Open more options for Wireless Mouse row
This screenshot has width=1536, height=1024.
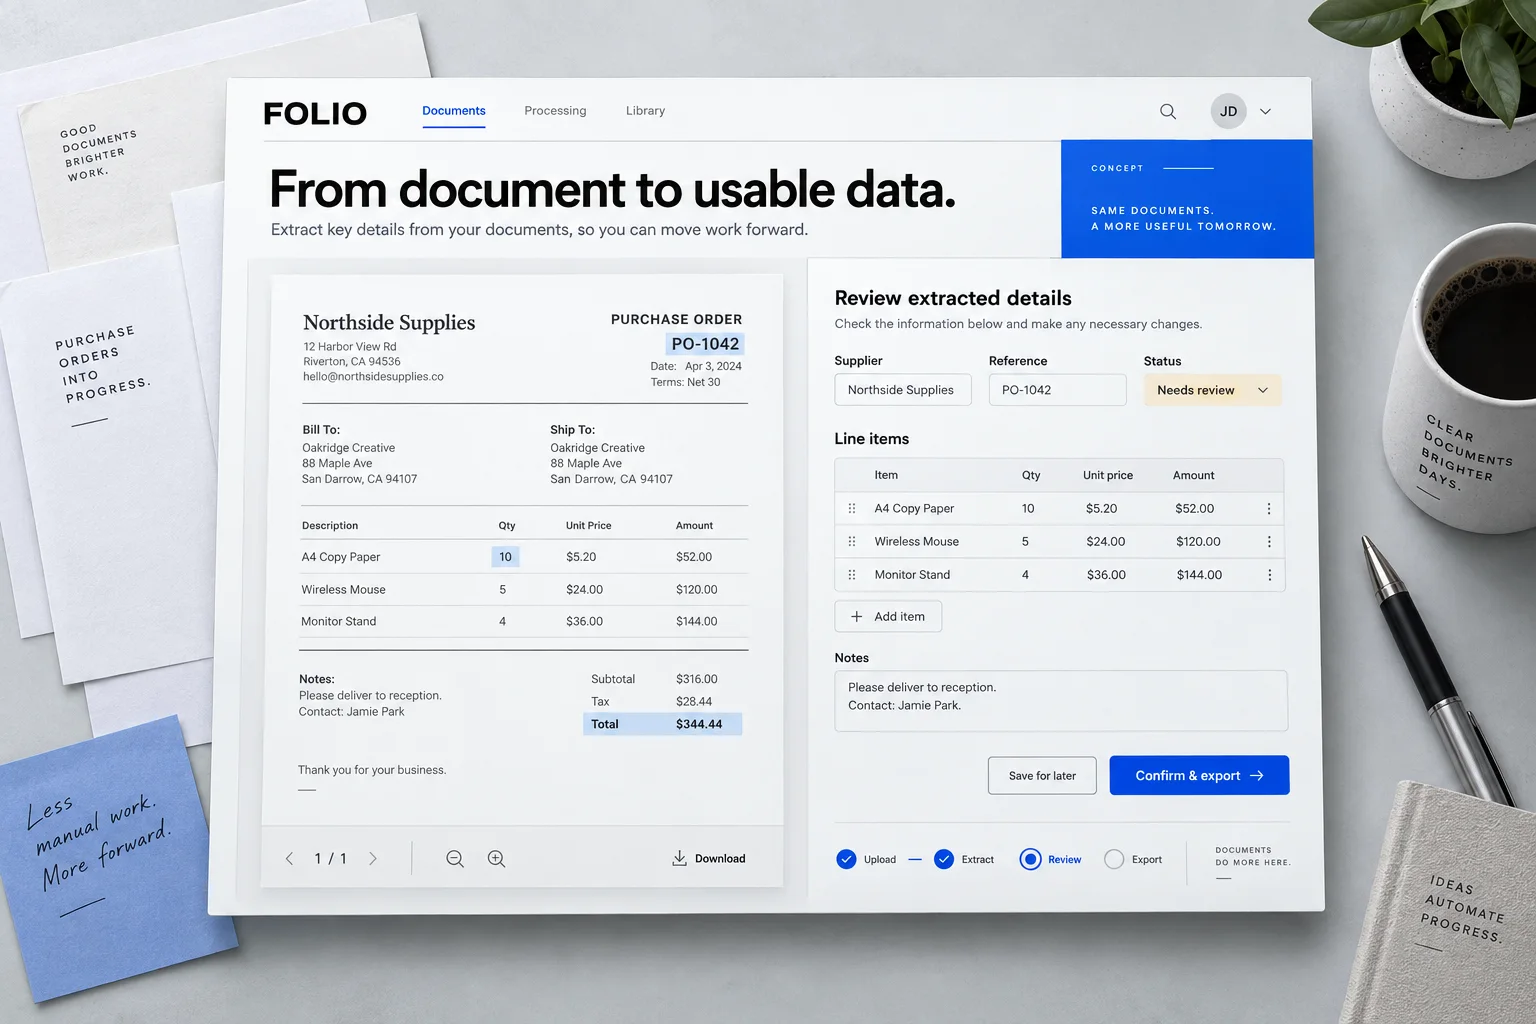(x=1269, y=542)
